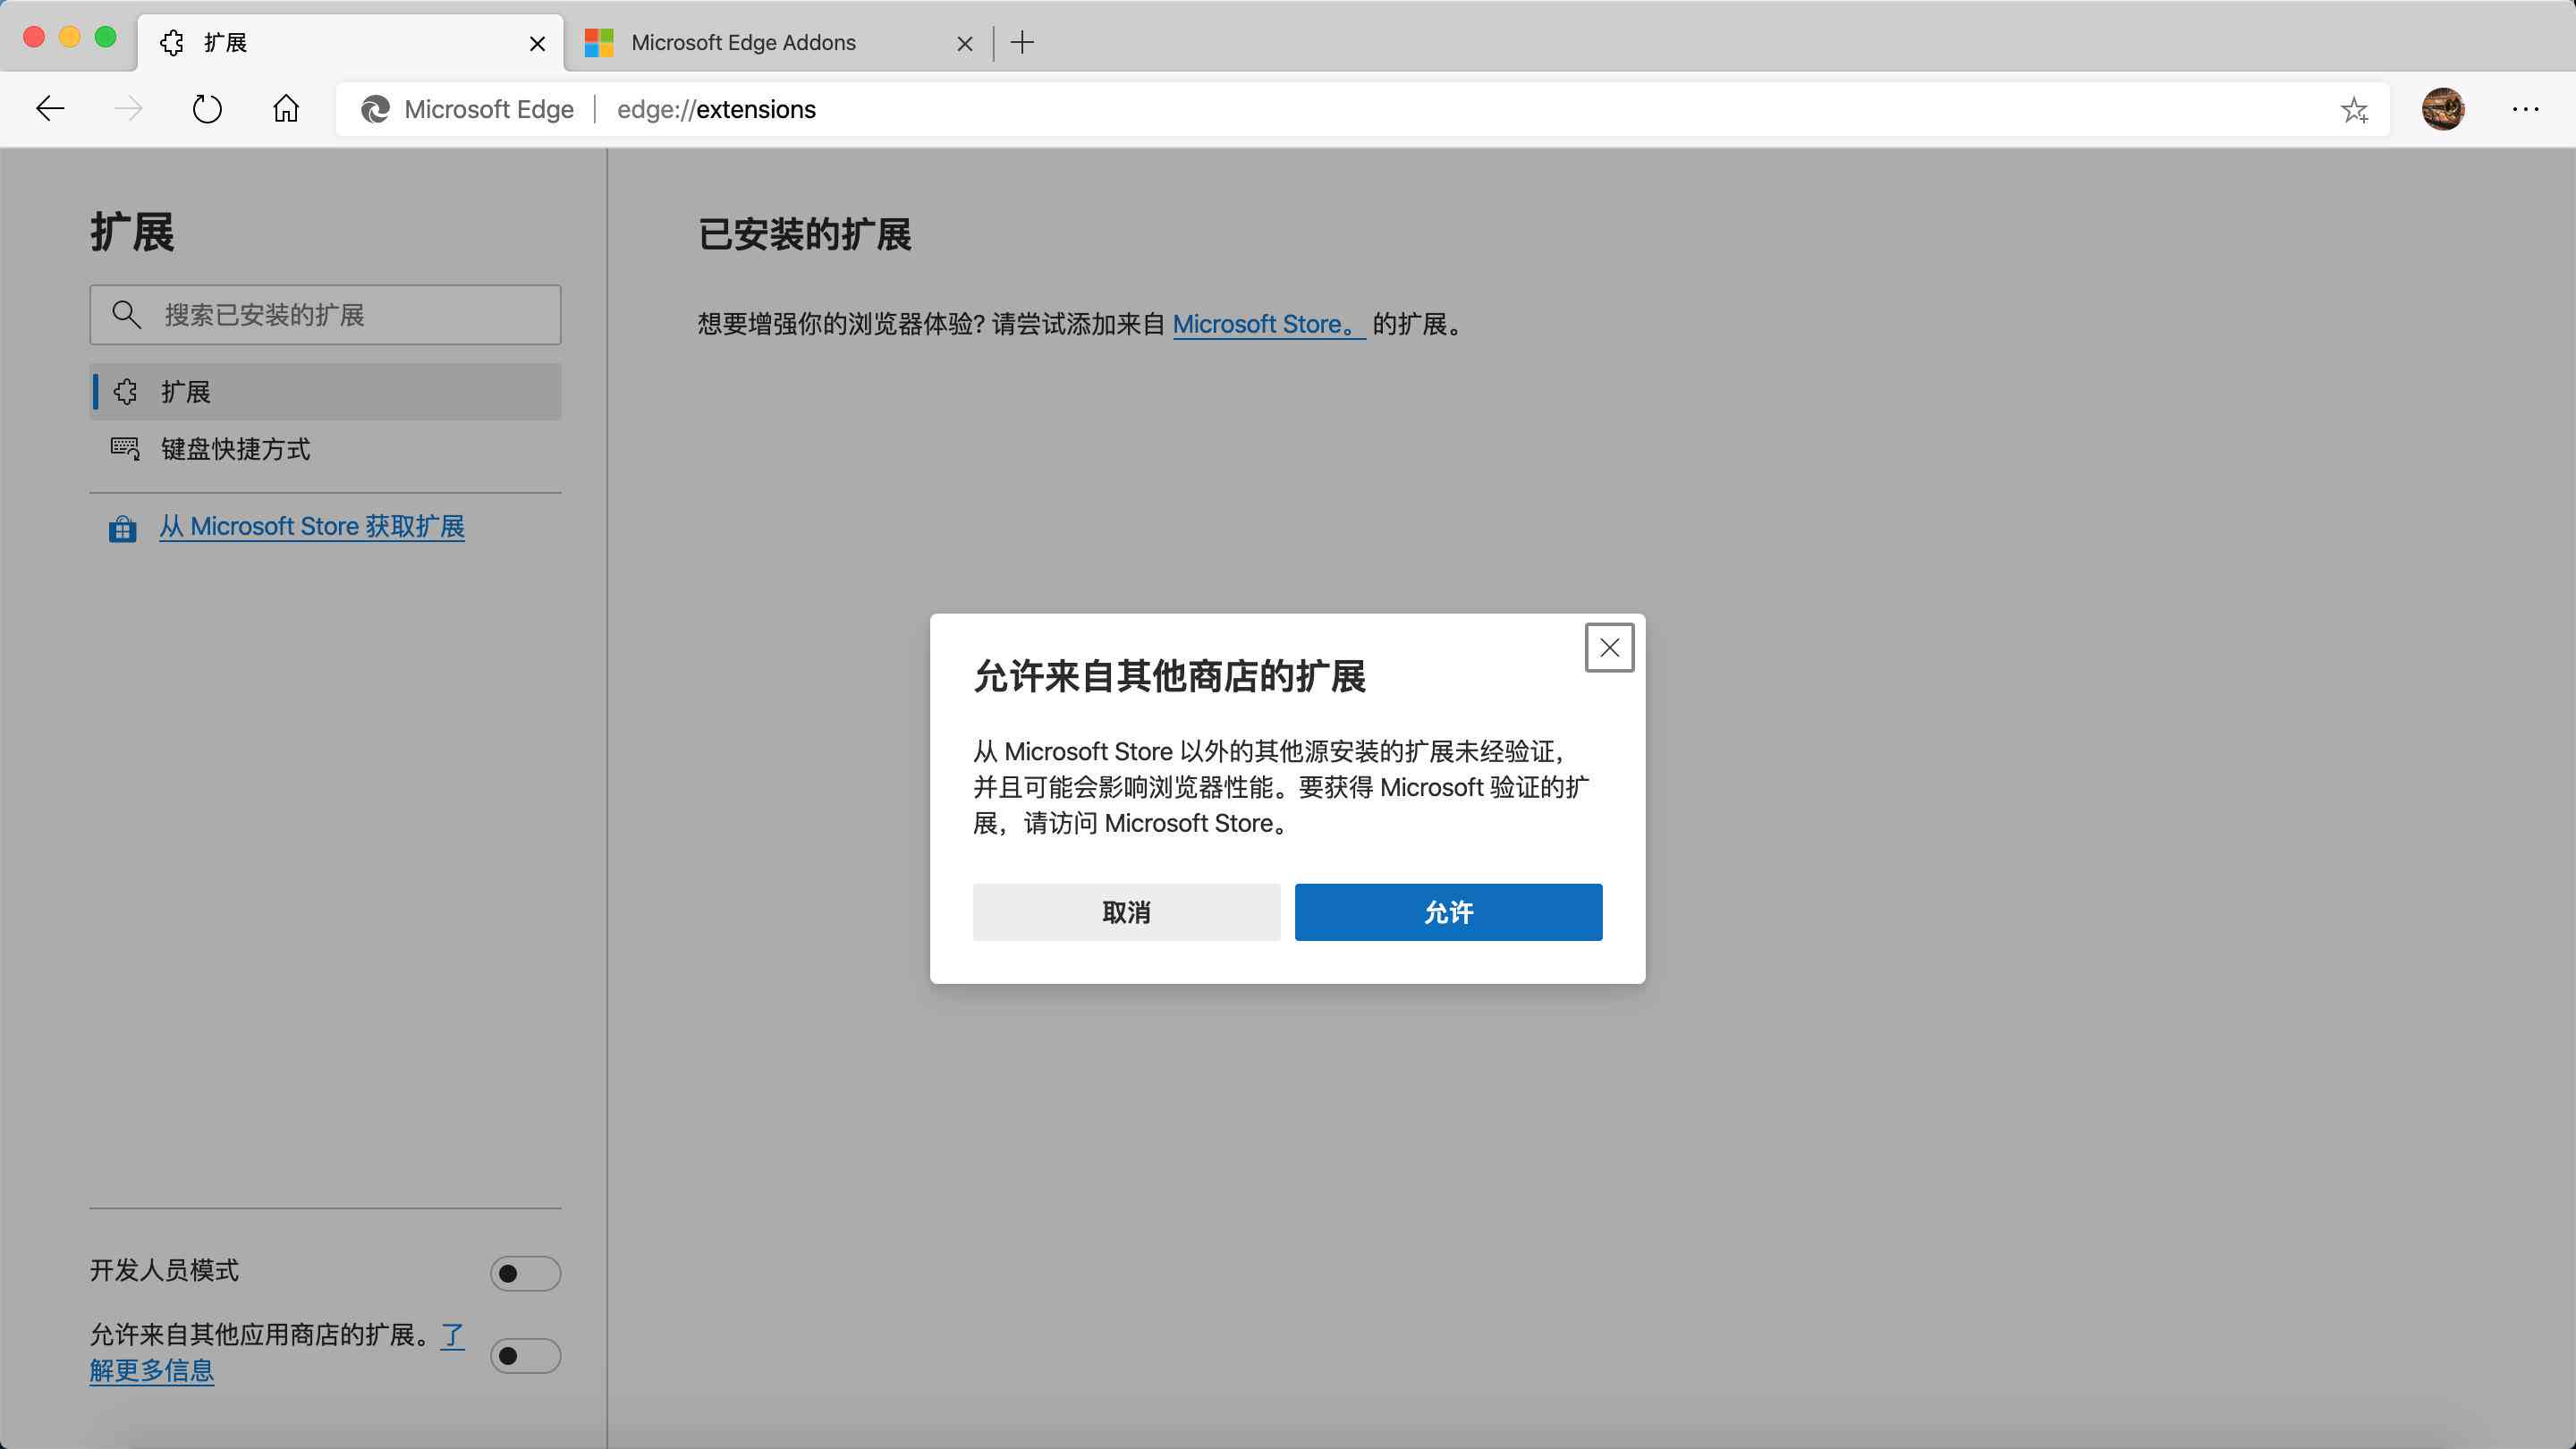This screenshot has width=2576, height=1449.
Task: Close the 扩展 tab
Action: click(x=537, y=43)
